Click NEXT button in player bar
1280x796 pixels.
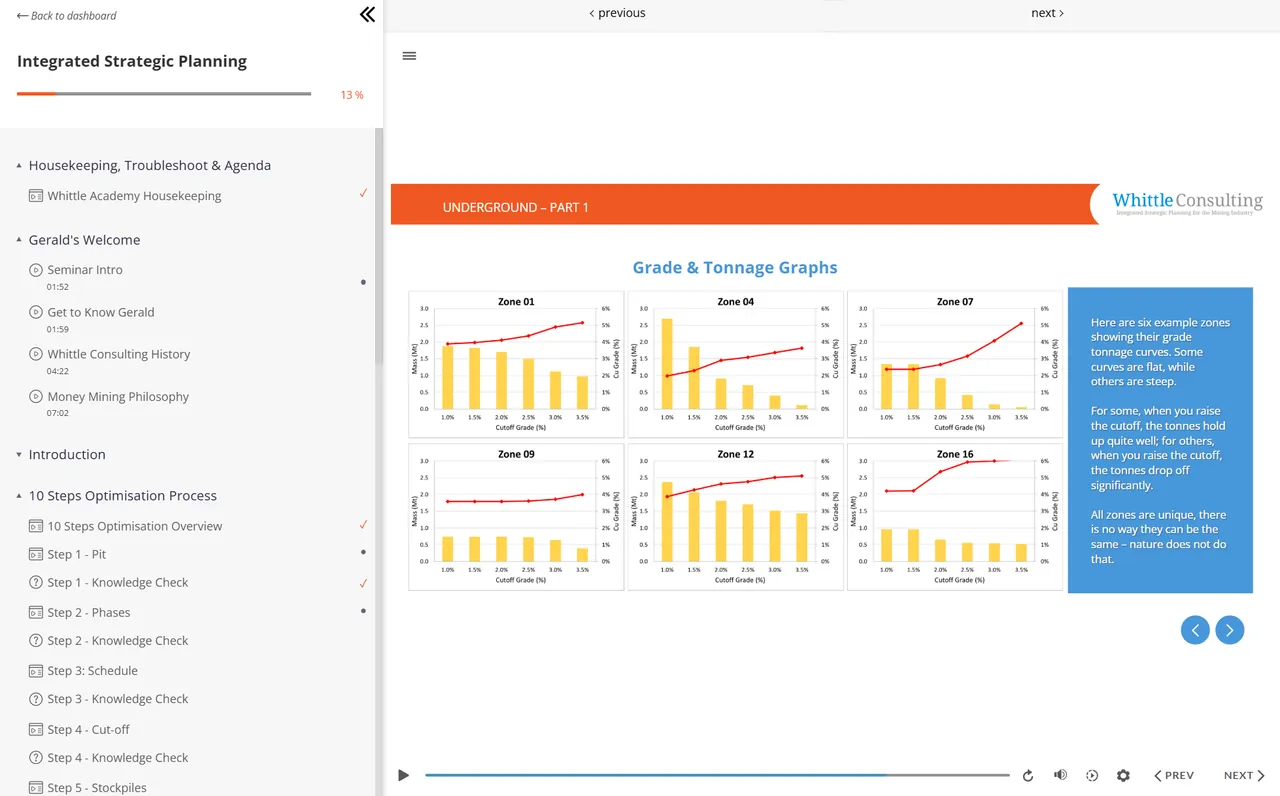1244,775
